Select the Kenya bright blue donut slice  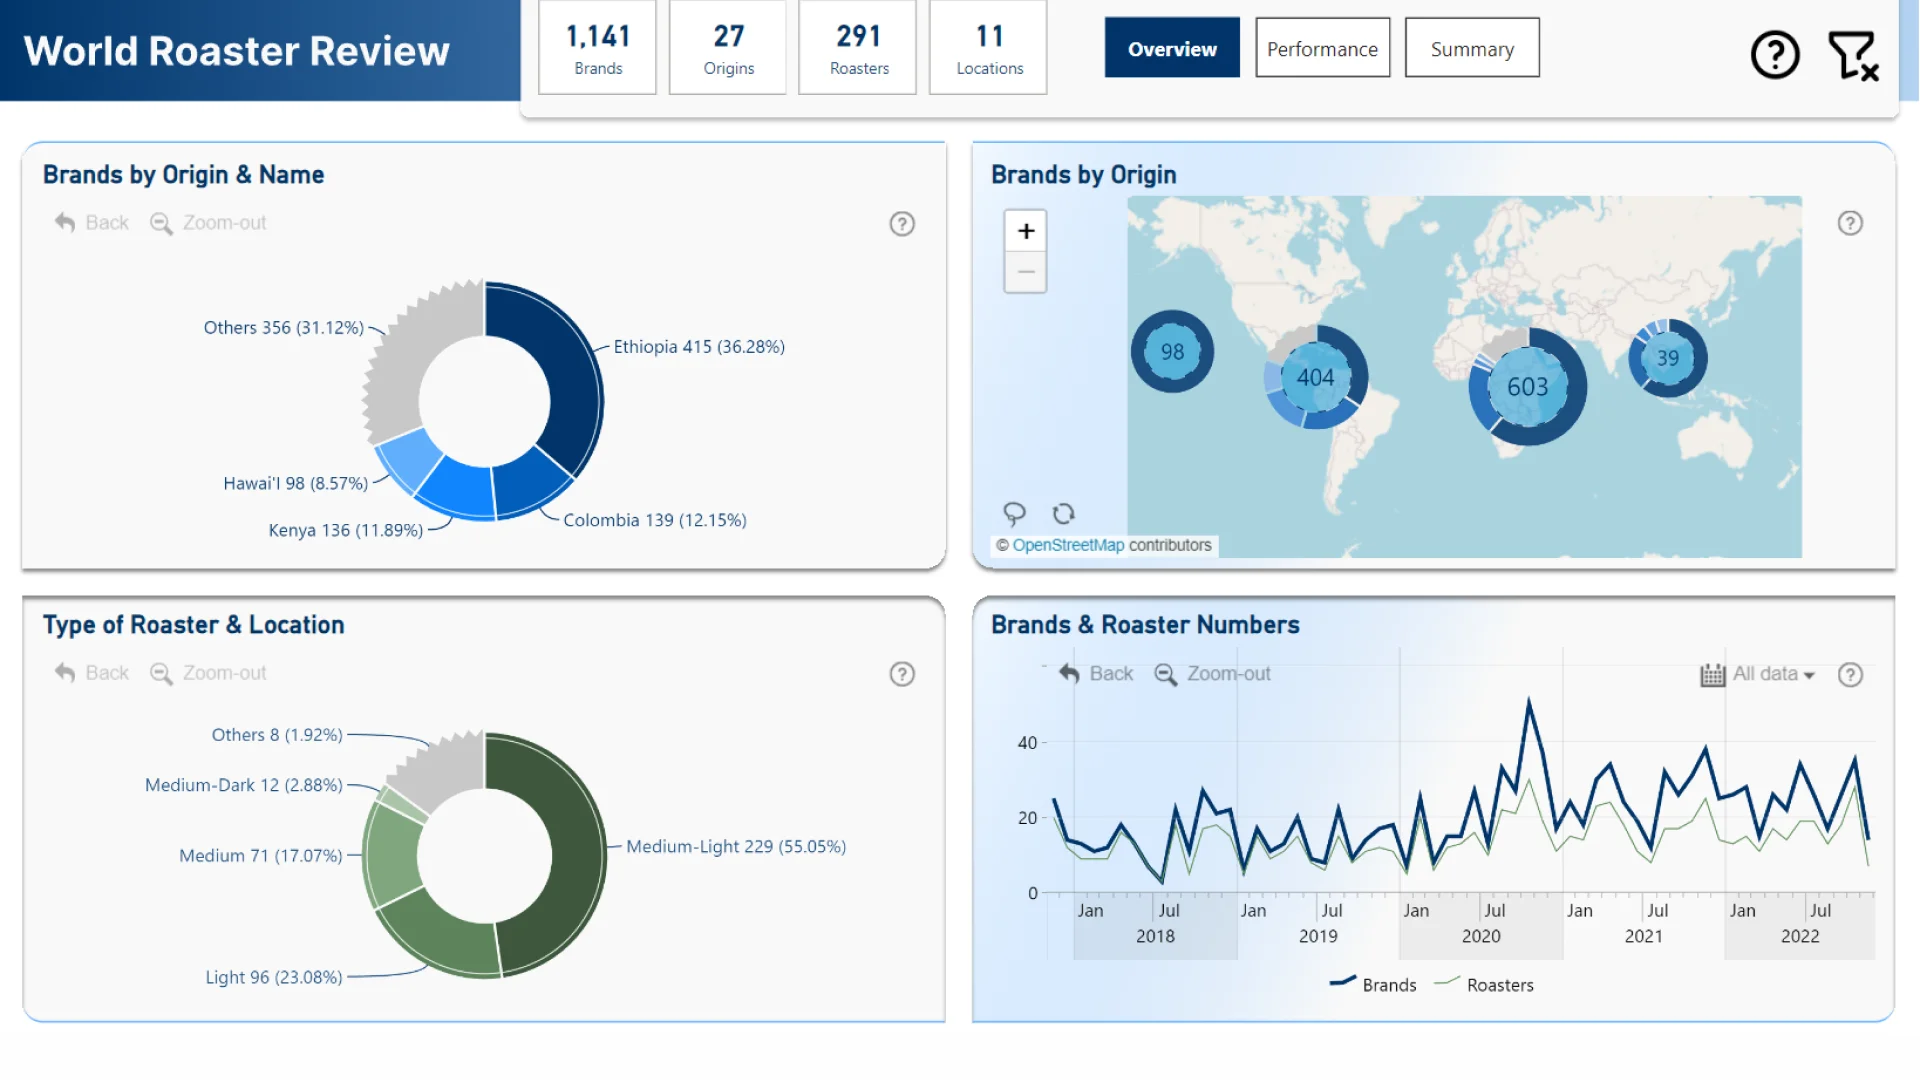pyautogui.click(x=456, y=487)
